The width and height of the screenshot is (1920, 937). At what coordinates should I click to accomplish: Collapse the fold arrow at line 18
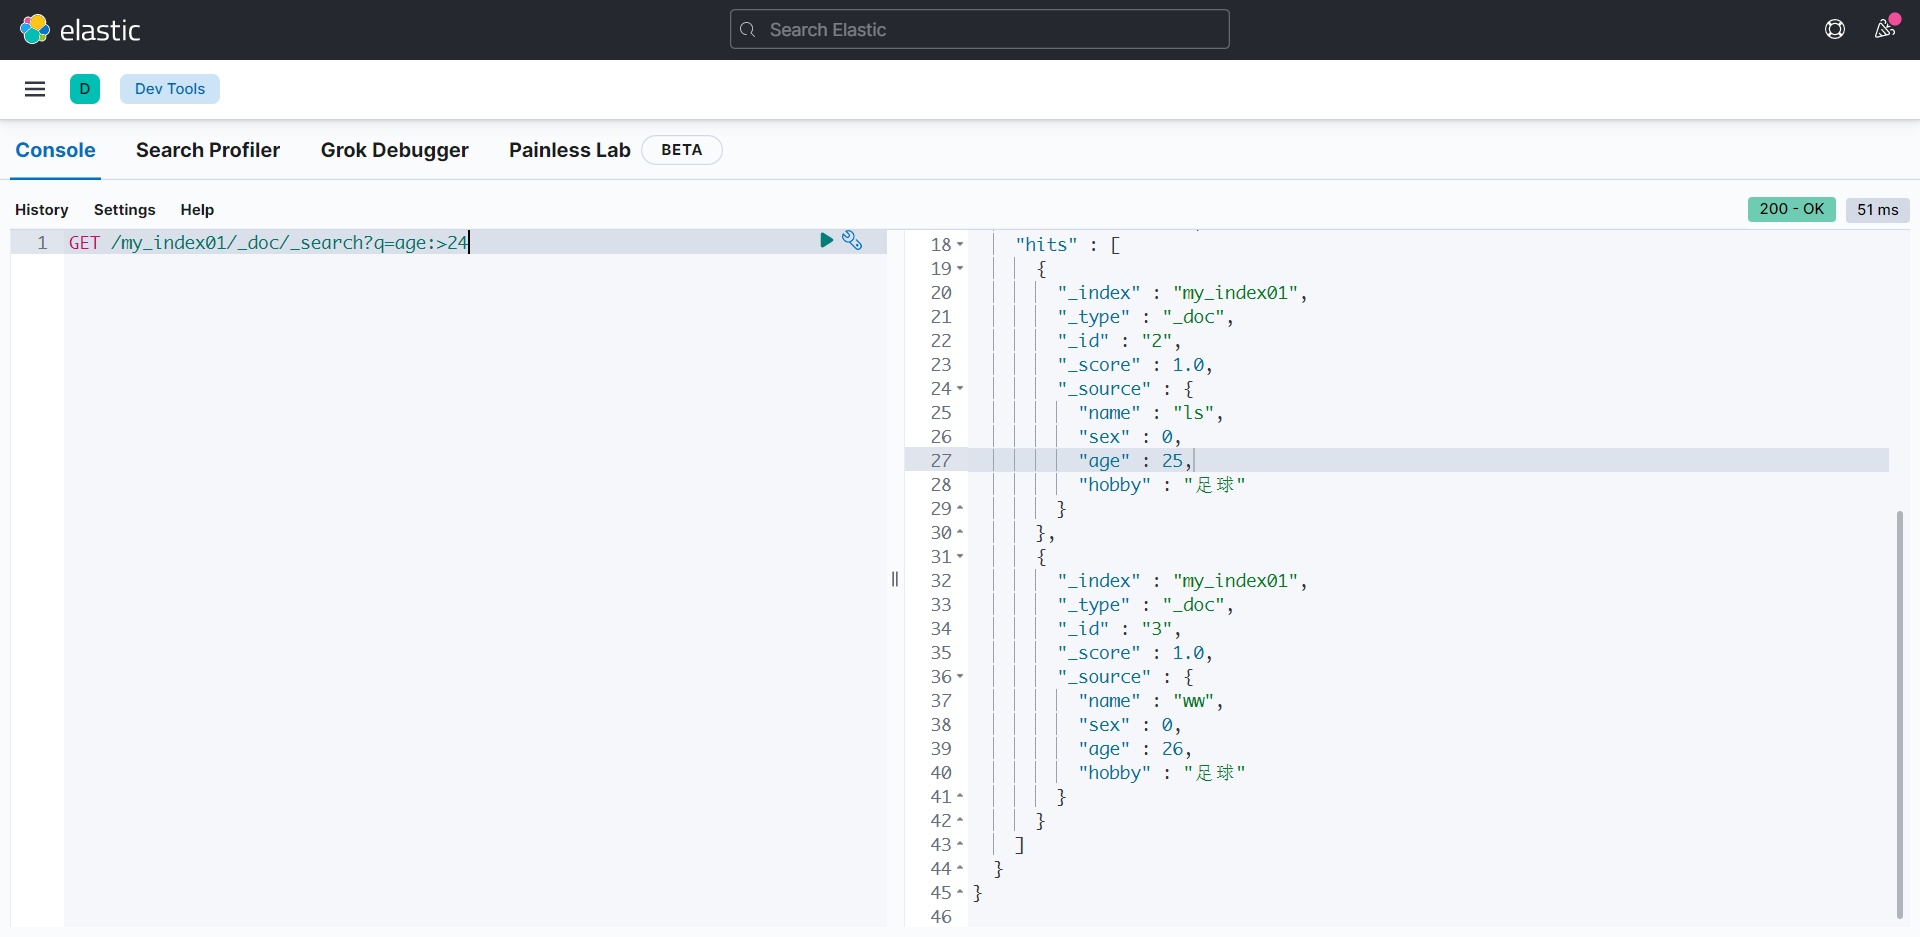click(960, 245)
